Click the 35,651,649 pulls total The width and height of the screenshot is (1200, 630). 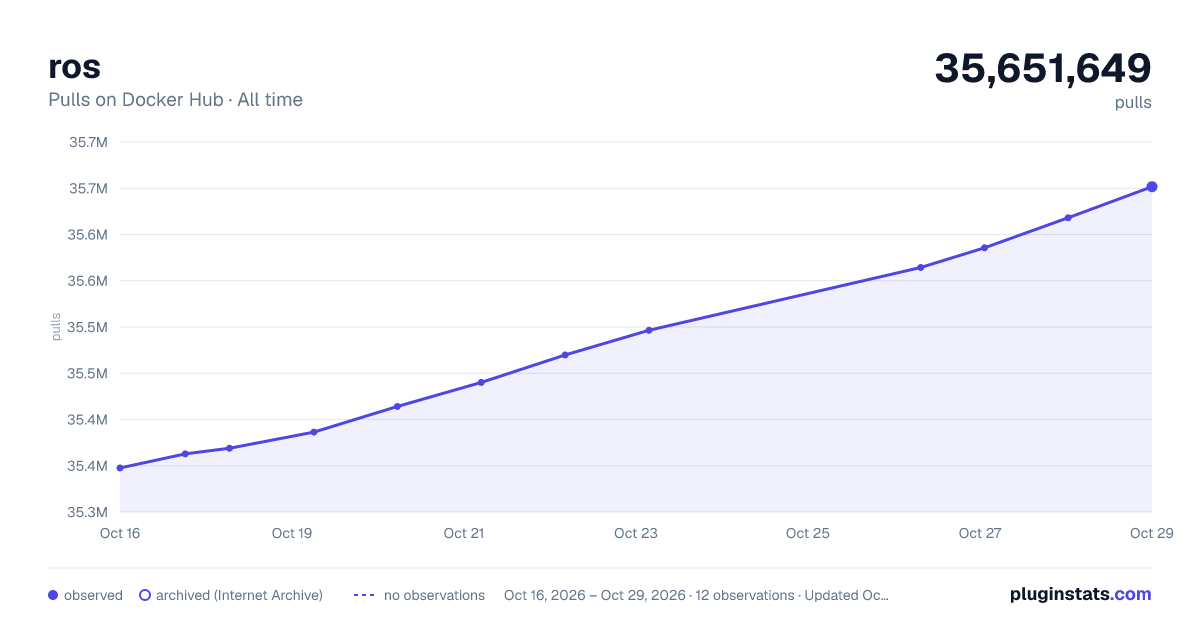(x=1043, y=69)
